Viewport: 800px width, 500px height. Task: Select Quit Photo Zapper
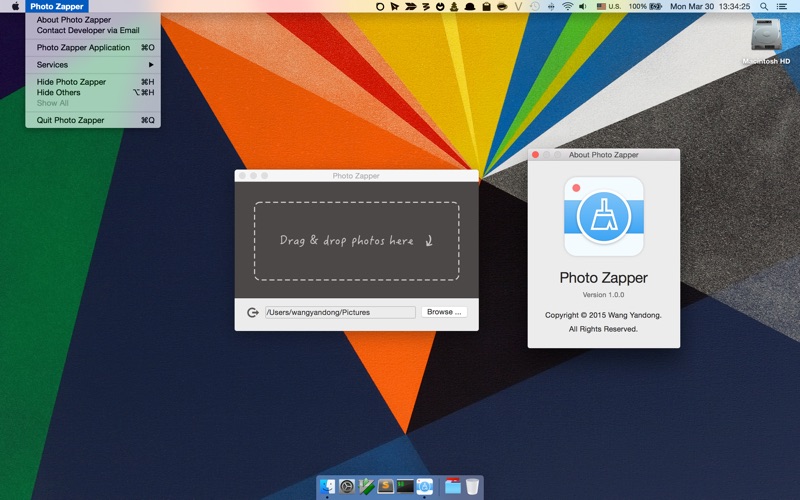93,120
